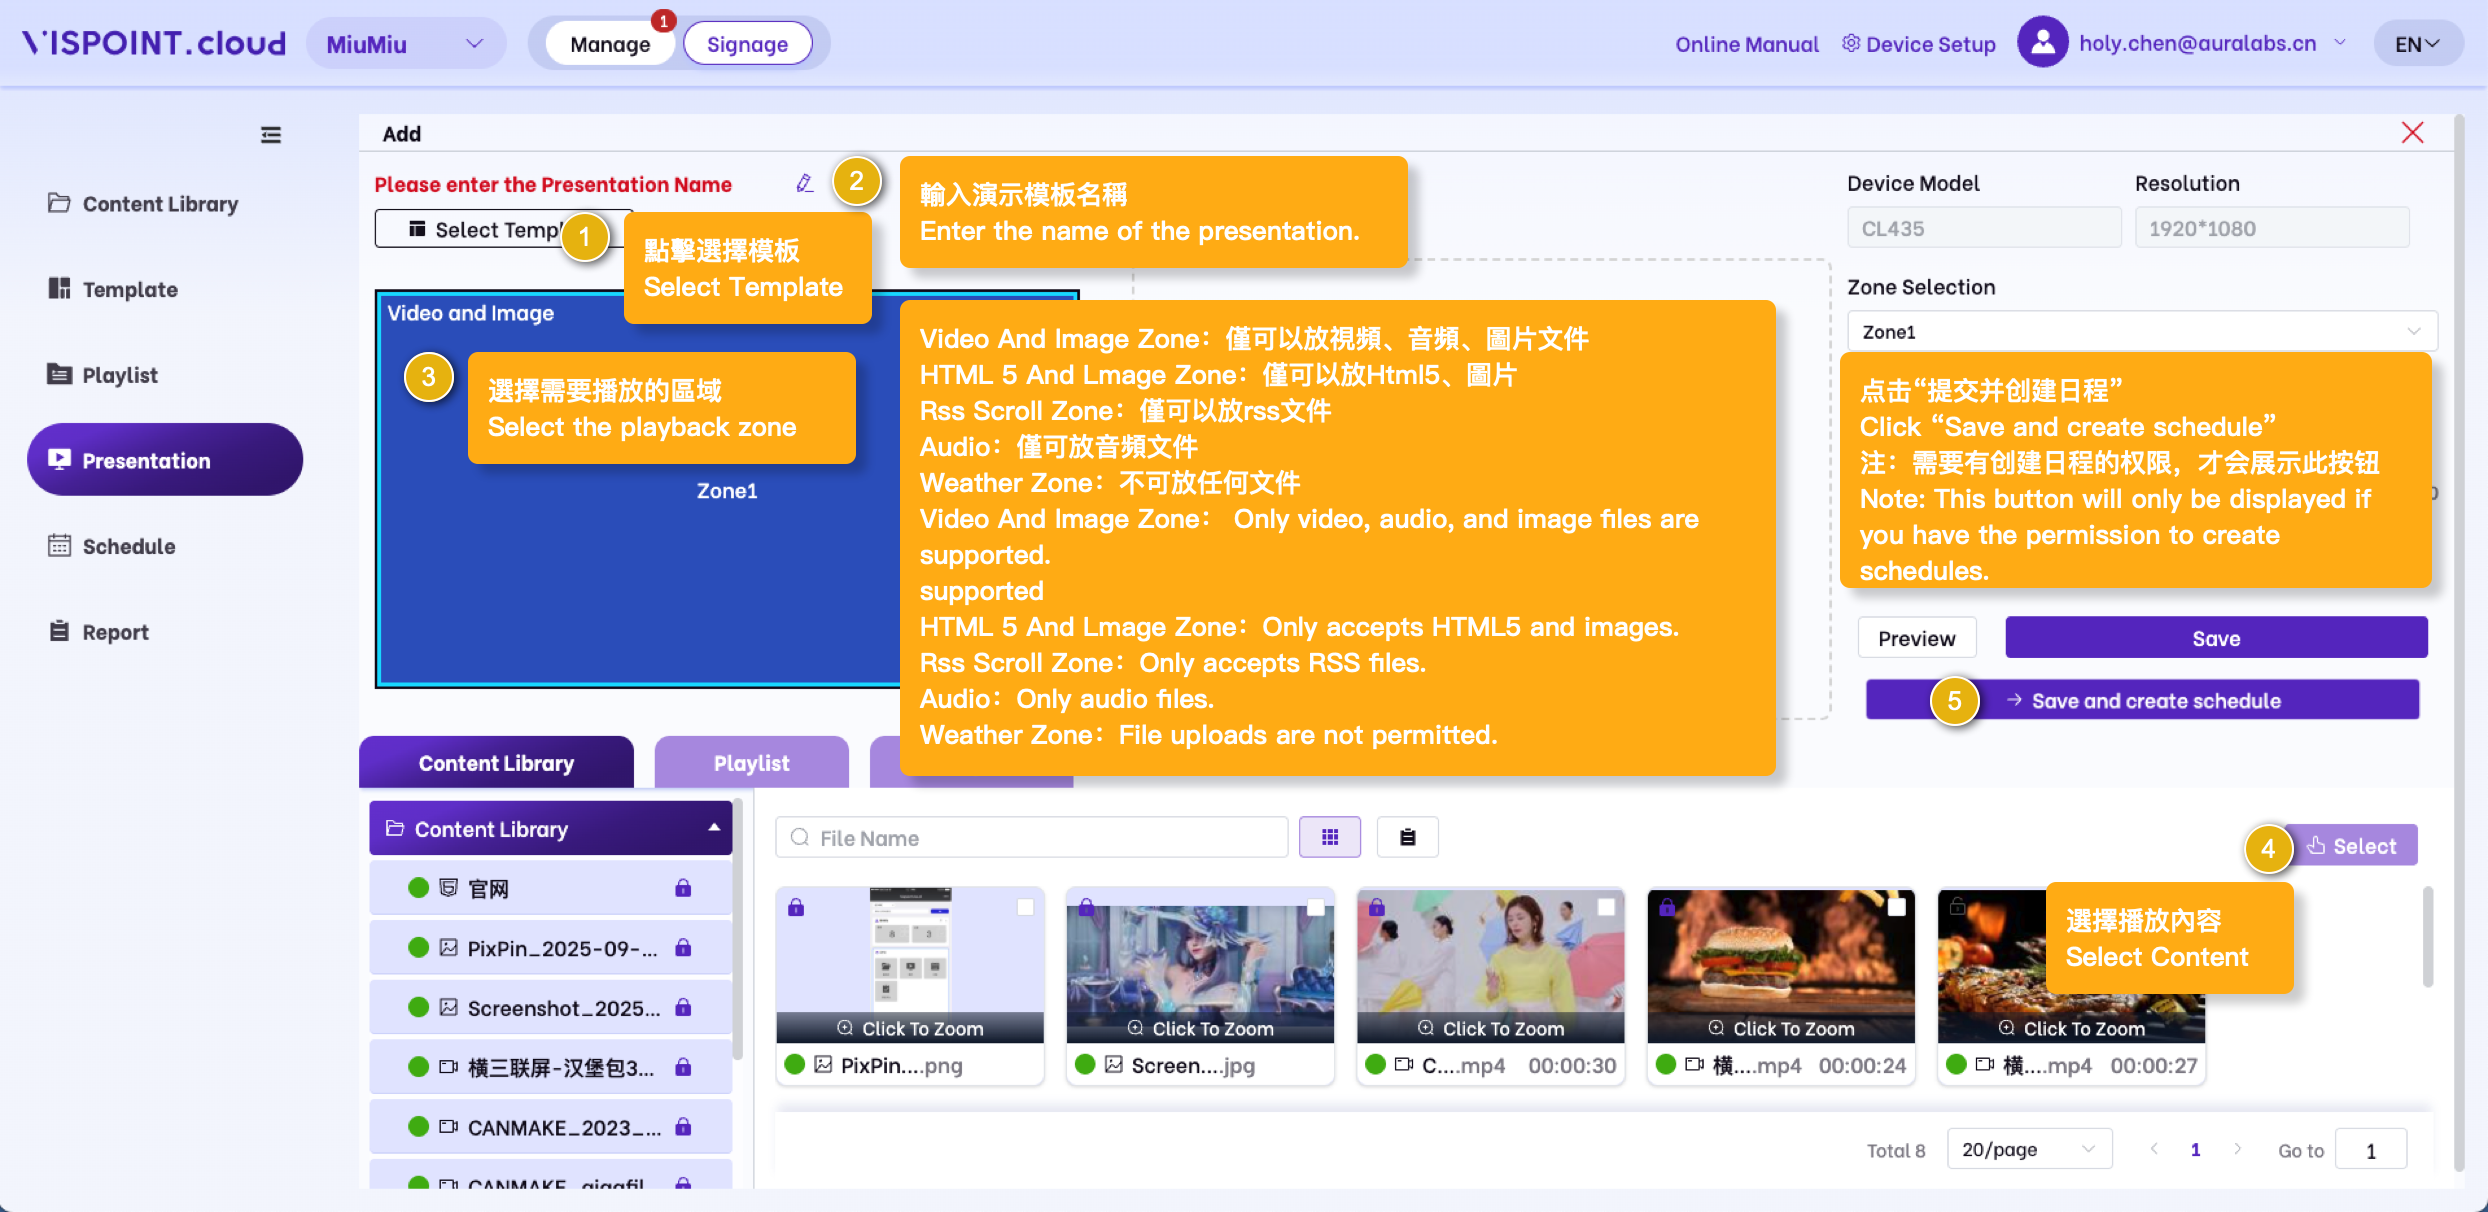
Task: Open the 20/page pagination dropdown
Action: 2028,1149
